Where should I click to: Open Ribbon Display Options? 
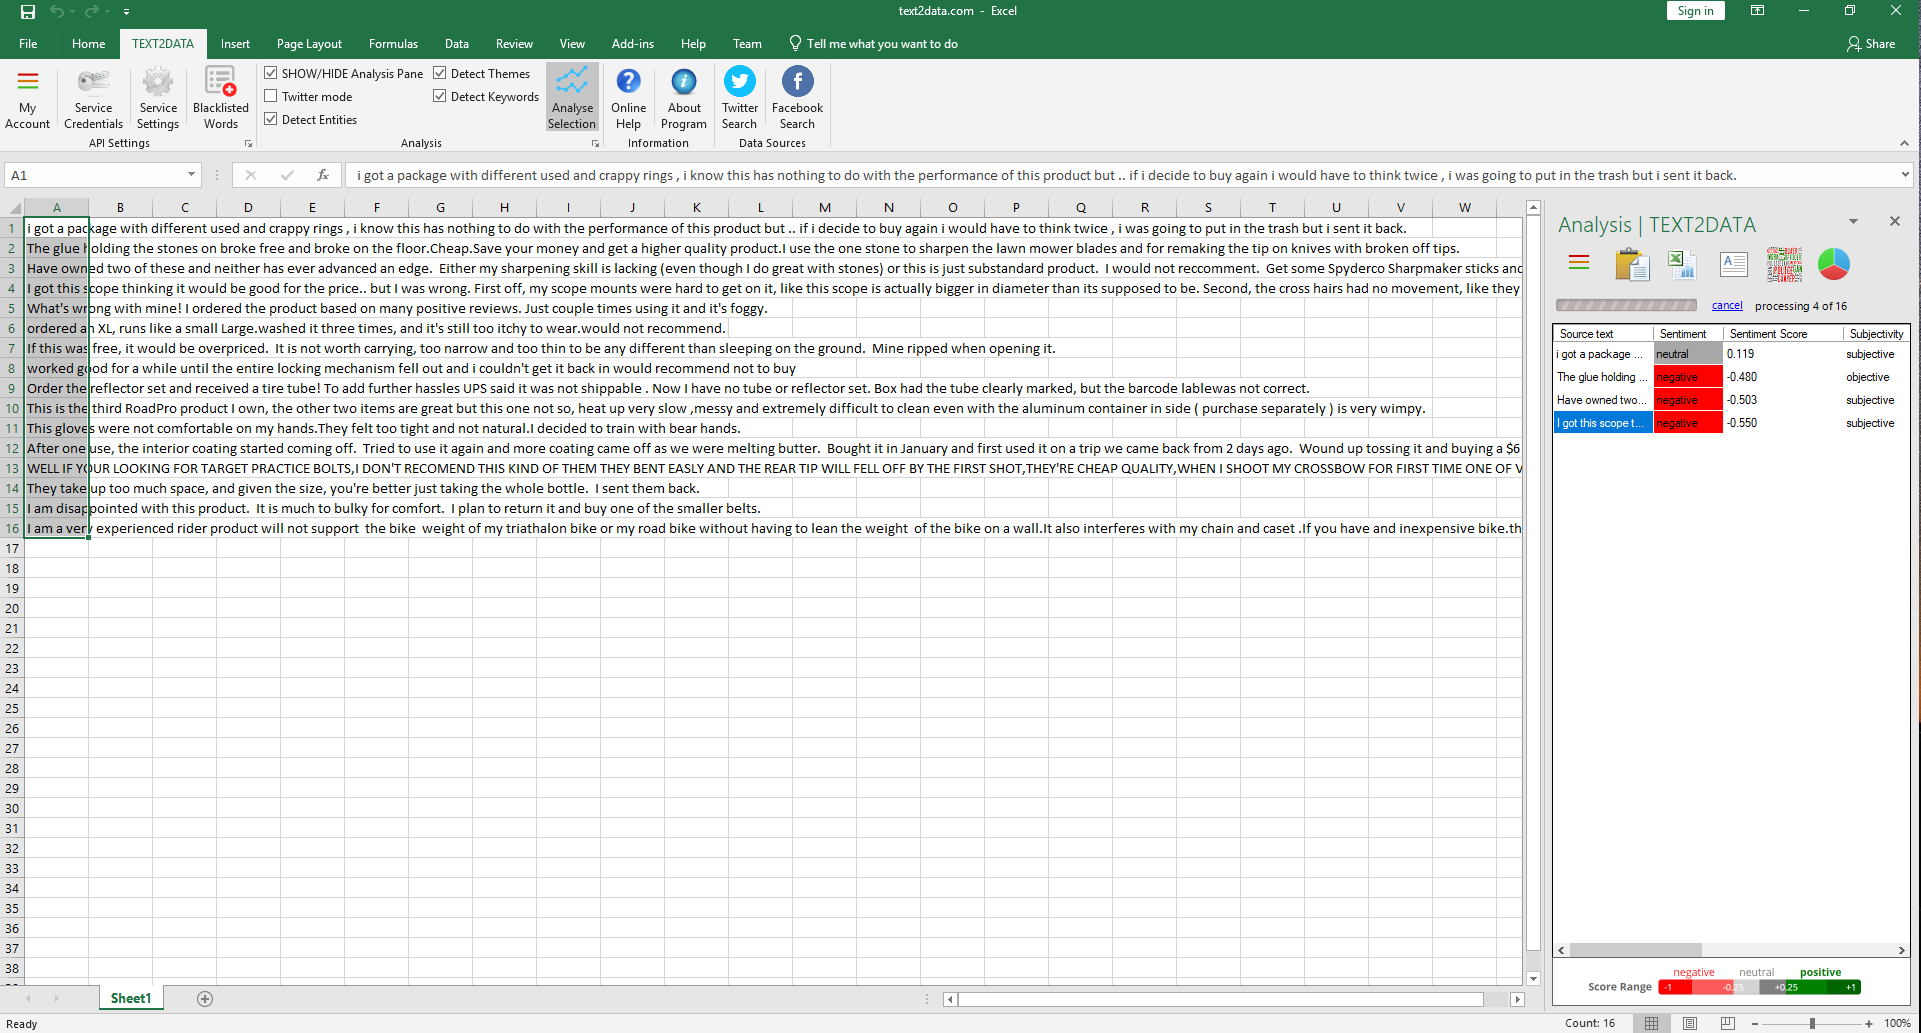tap(1757, 11)
